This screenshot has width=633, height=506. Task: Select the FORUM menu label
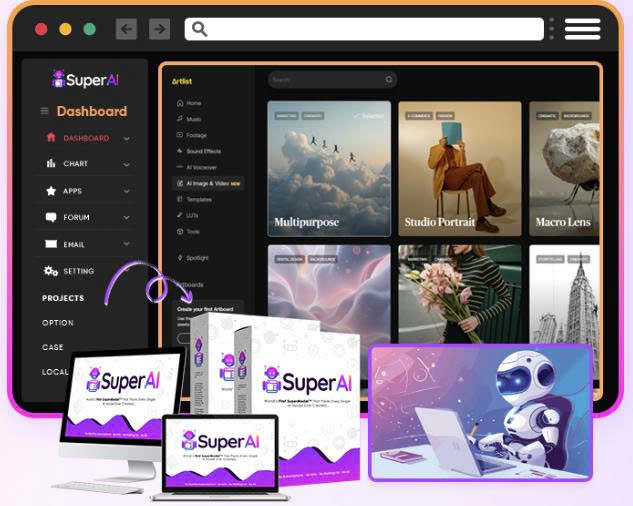pos(76,217)
